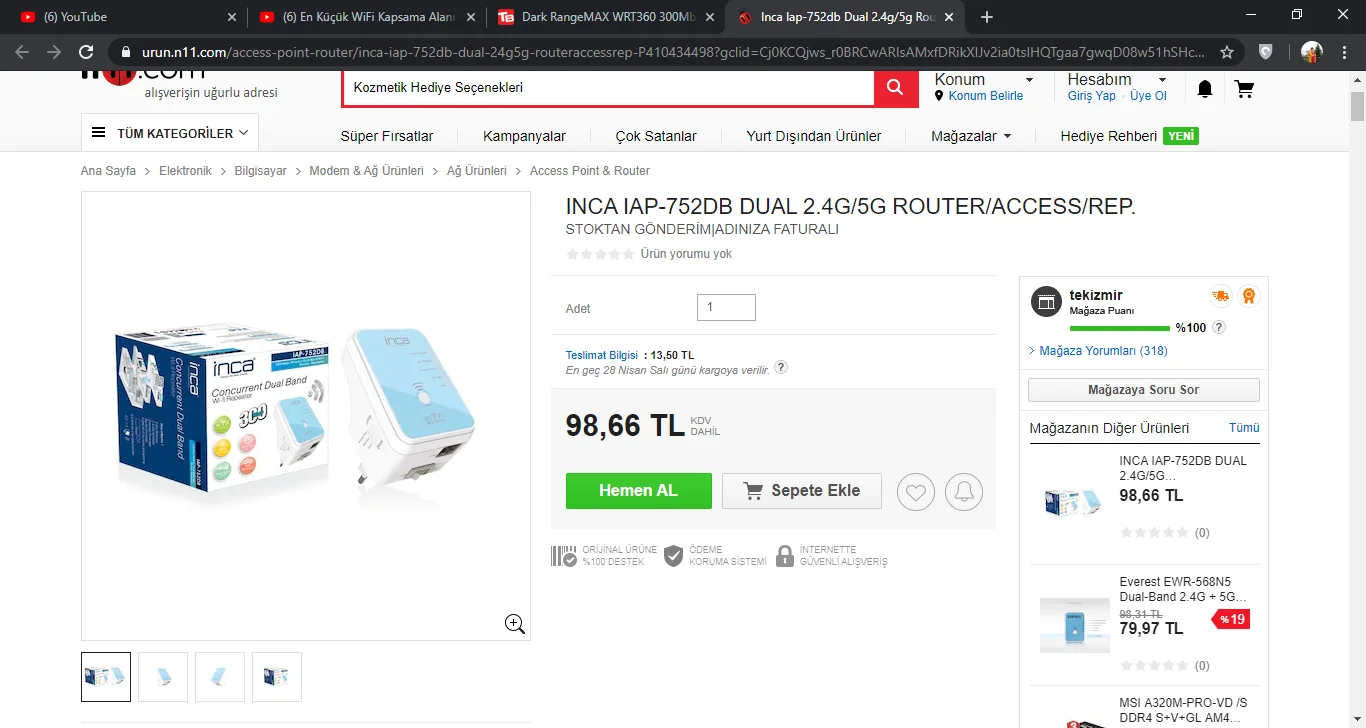Set price alert using bell icon
The height and width of the screenshot is (728, 1366).
pyautogui.click(x=964, y=491)
